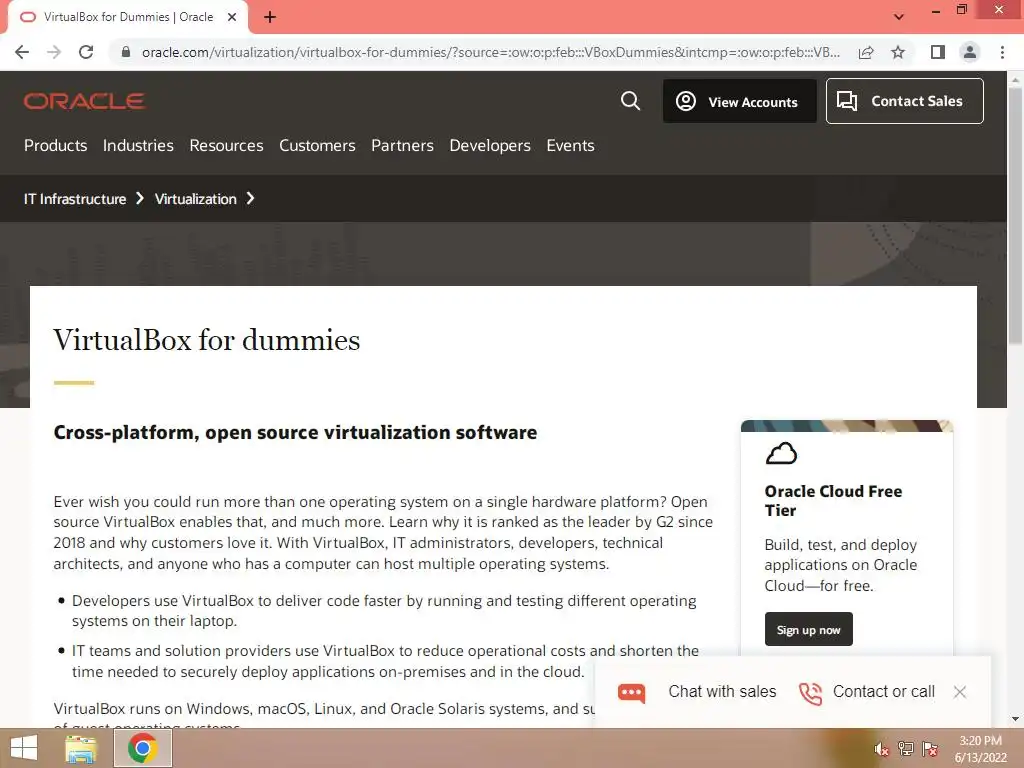
Task: Go to IT Infrastructure breadcrumb
Action: point(75,199)
